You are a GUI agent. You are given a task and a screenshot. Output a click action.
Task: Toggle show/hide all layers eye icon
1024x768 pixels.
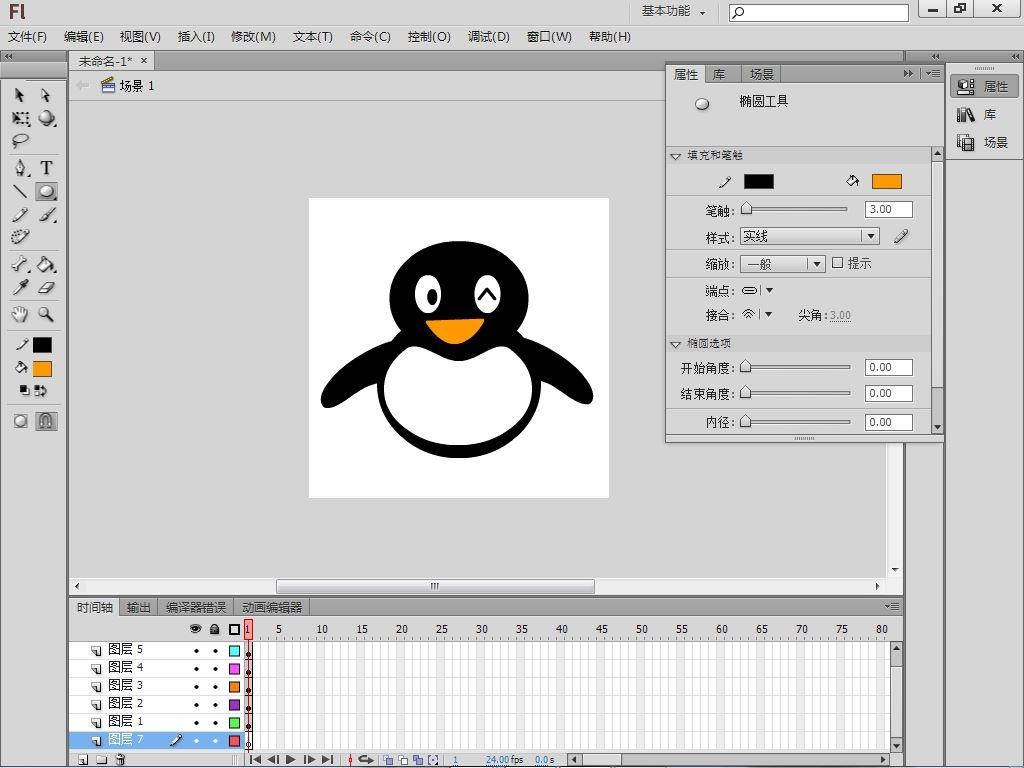(x=195, y=629)
